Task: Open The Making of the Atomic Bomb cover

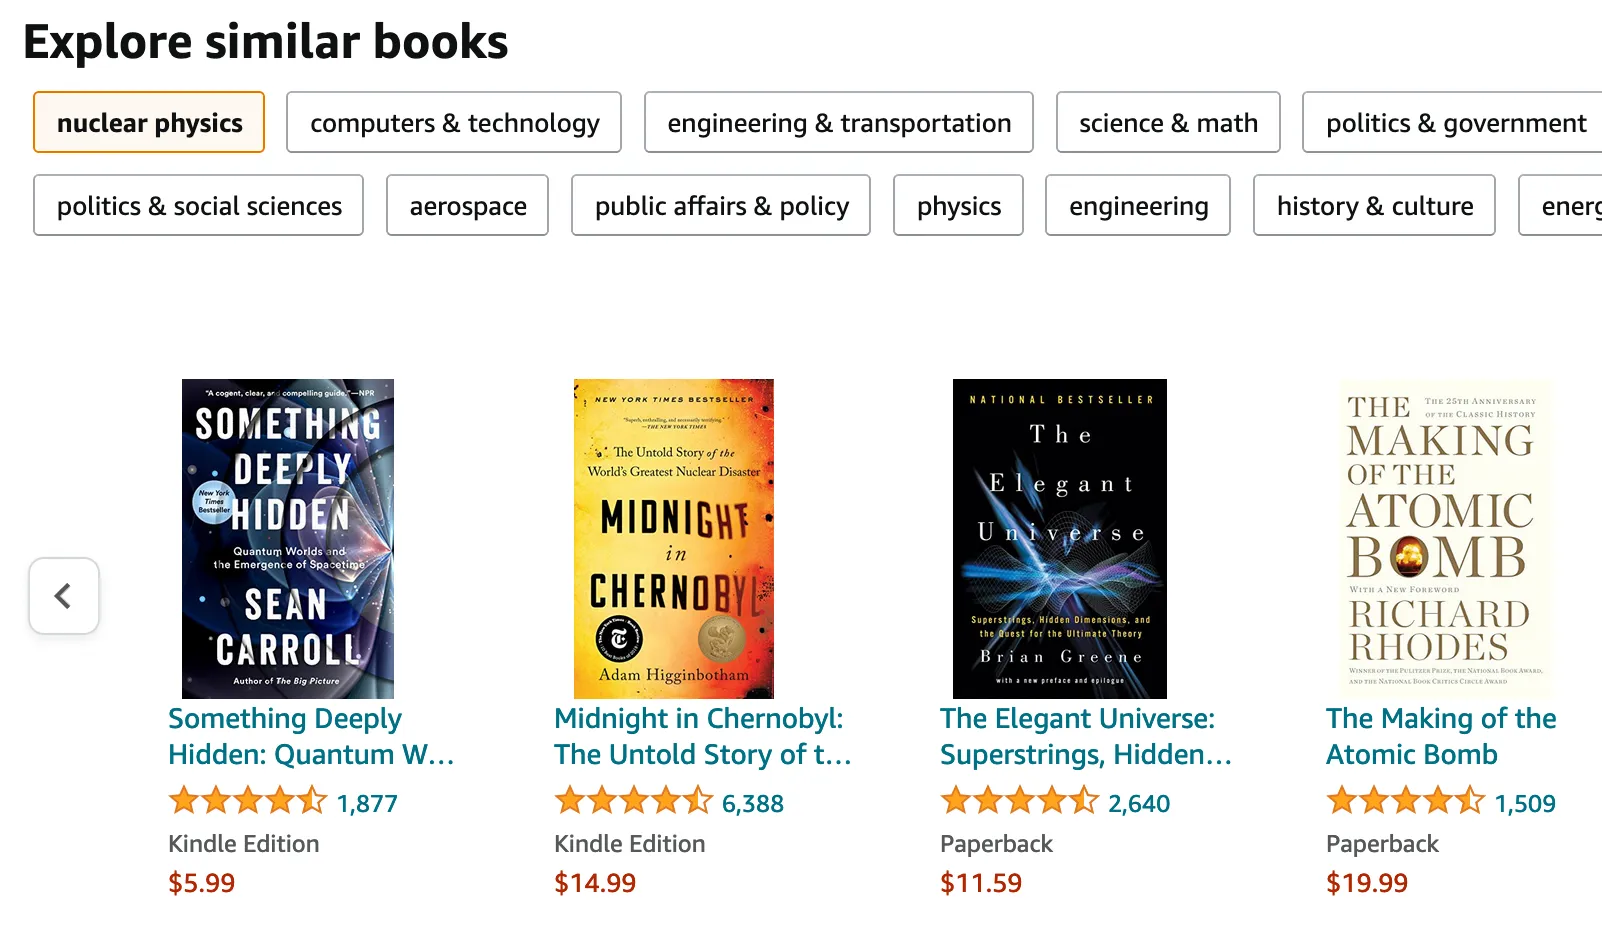Action: coord(1440,538)
